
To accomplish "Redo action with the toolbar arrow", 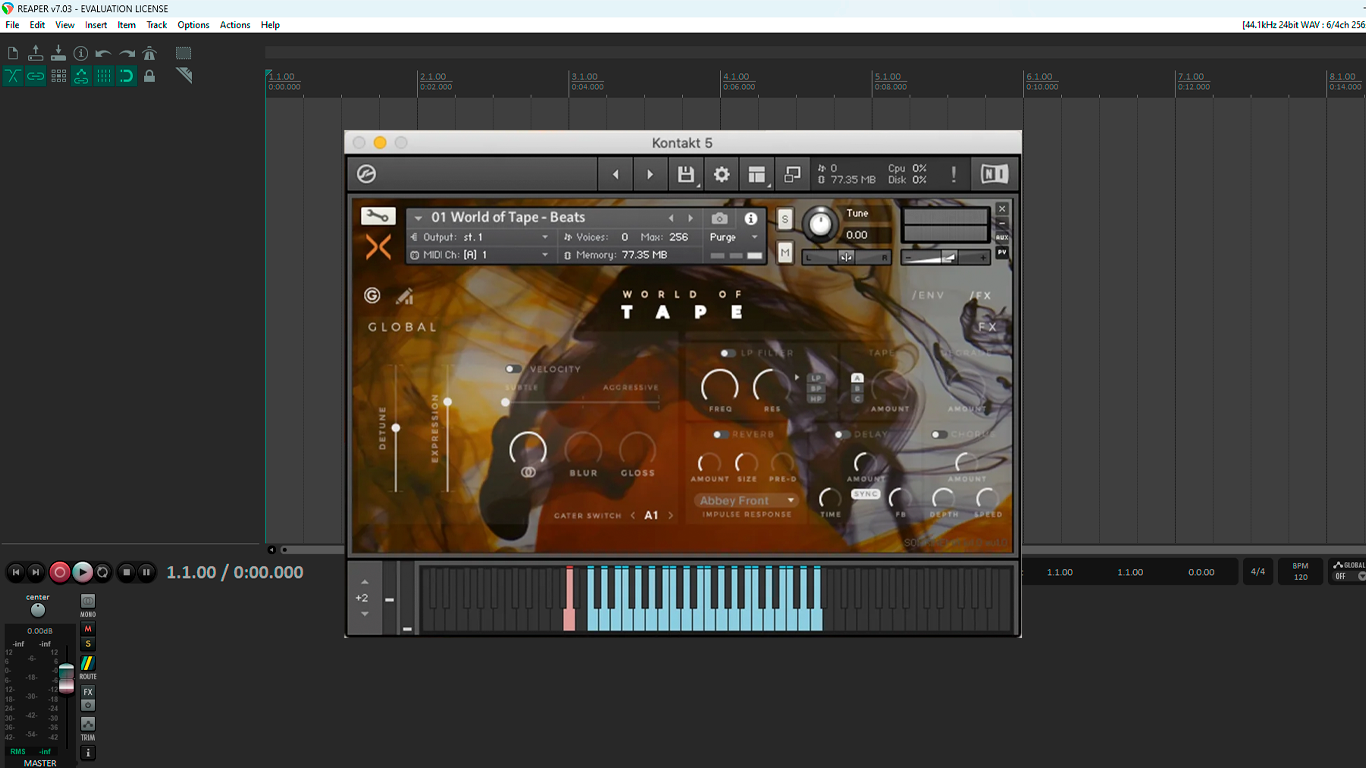I will [x=127, y=53].
